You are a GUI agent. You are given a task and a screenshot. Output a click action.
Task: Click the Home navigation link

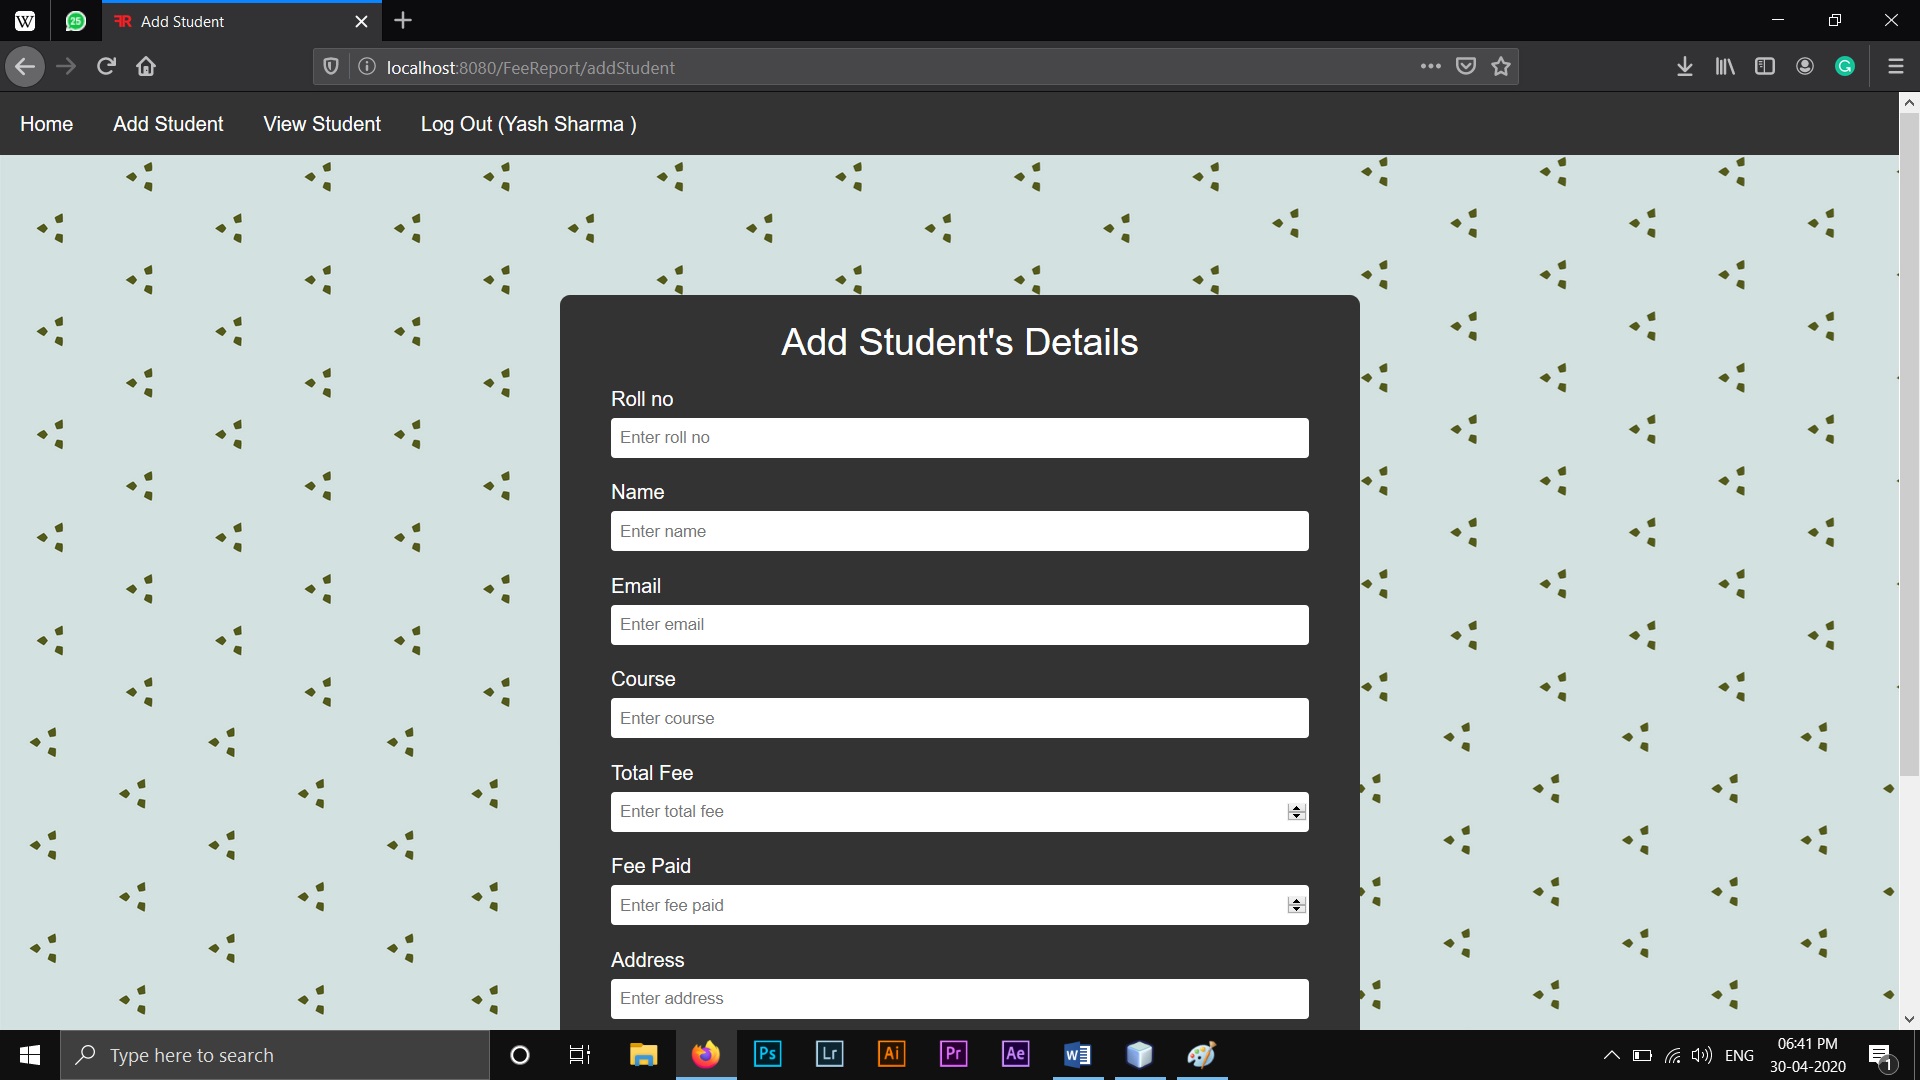coord(46,124)
